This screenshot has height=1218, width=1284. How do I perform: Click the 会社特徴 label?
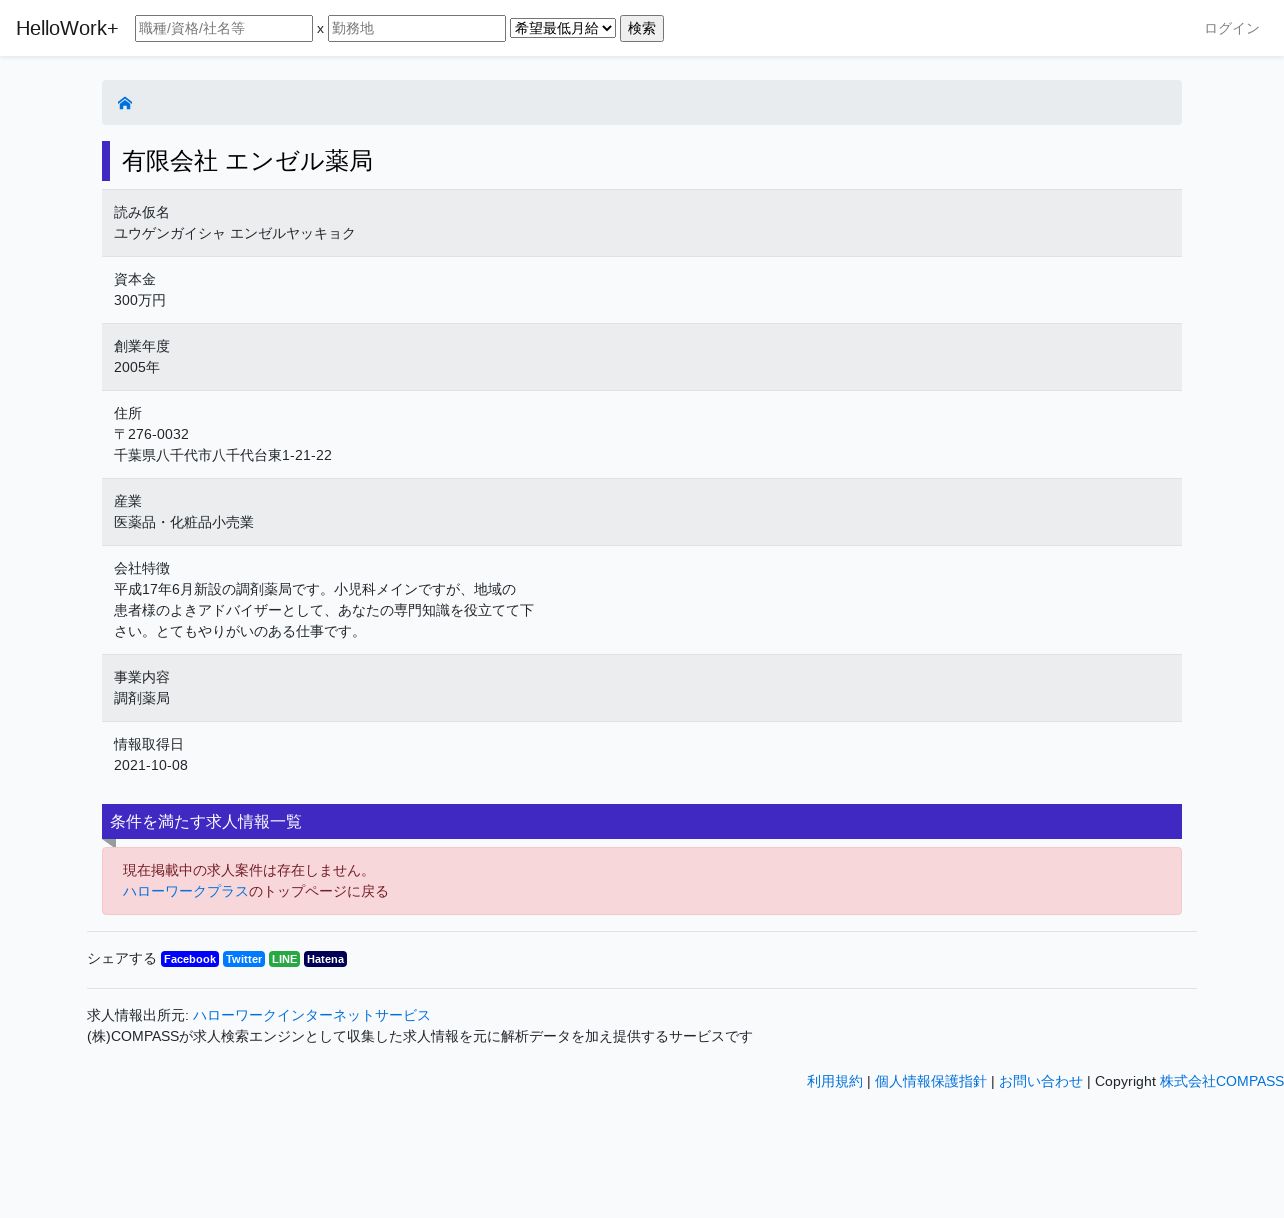coord(142,568)
